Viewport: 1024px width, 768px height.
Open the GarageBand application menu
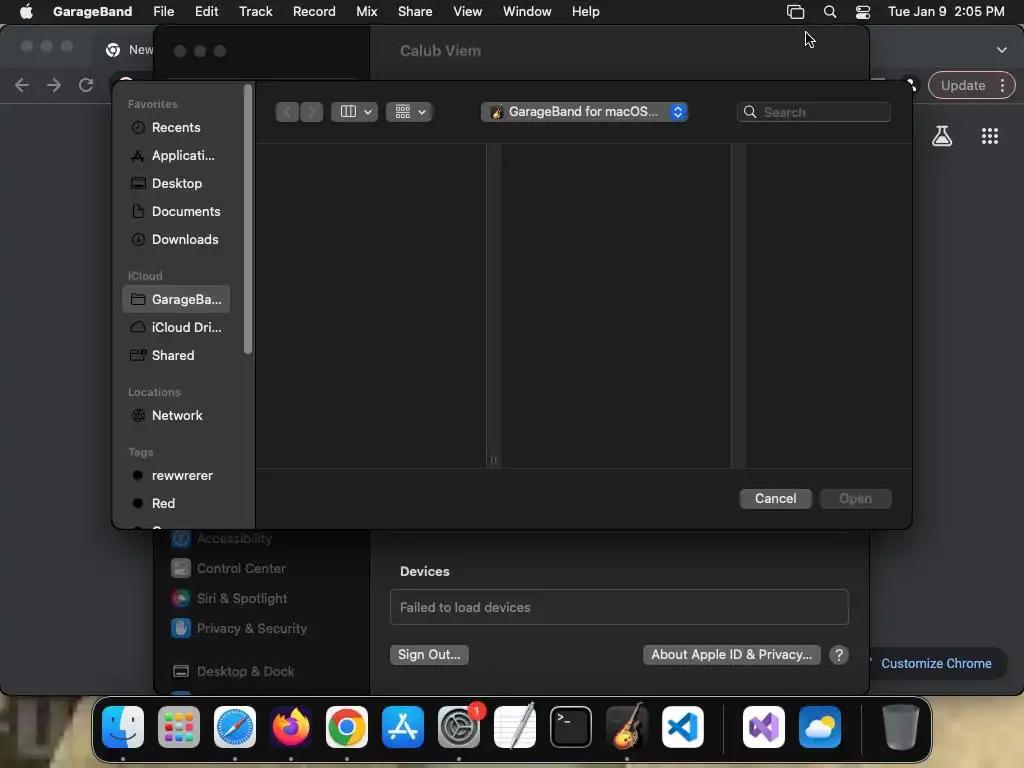pos(92,11)
